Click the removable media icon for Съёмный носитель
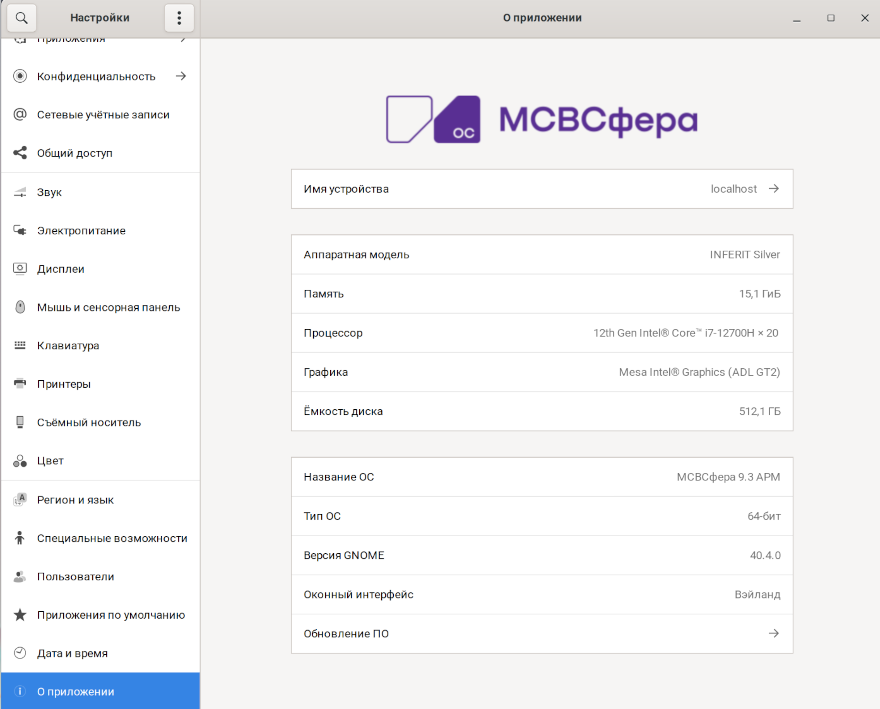 [x=20, y=422]
